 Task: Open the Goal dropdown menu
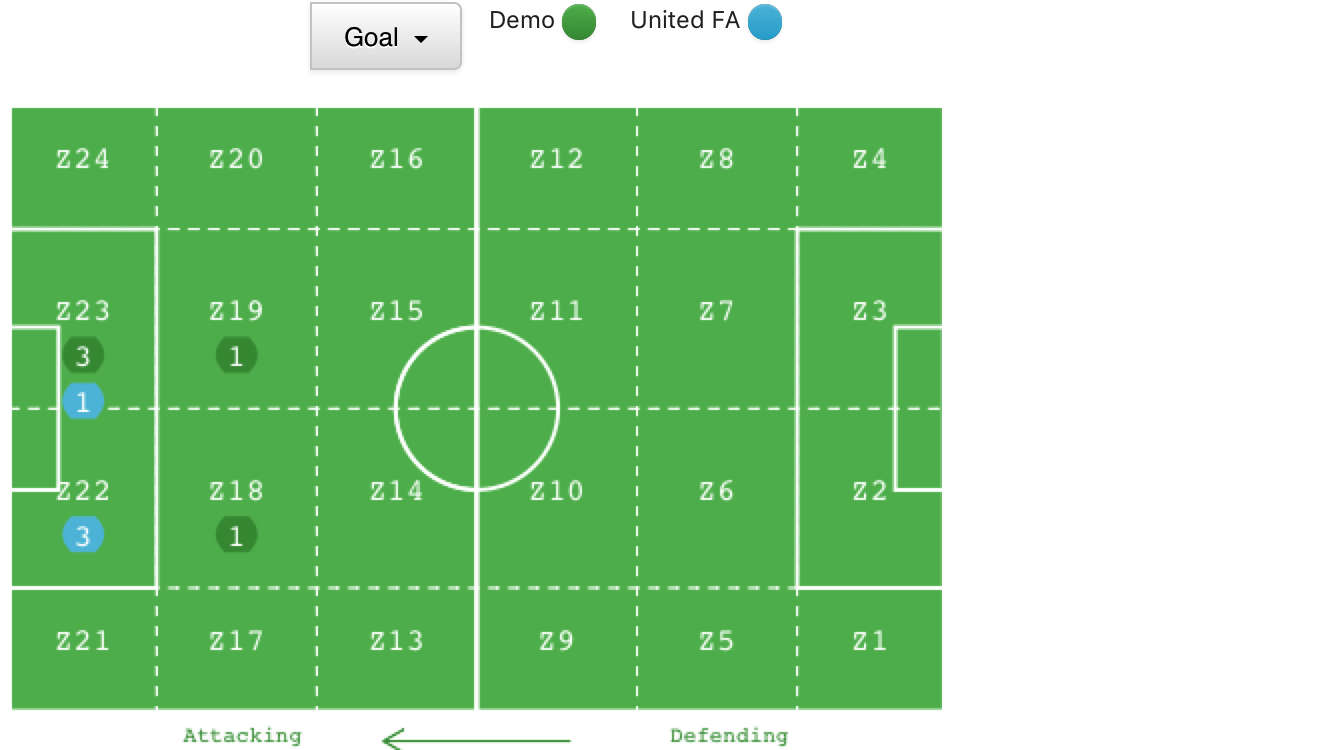coord(386,37)
